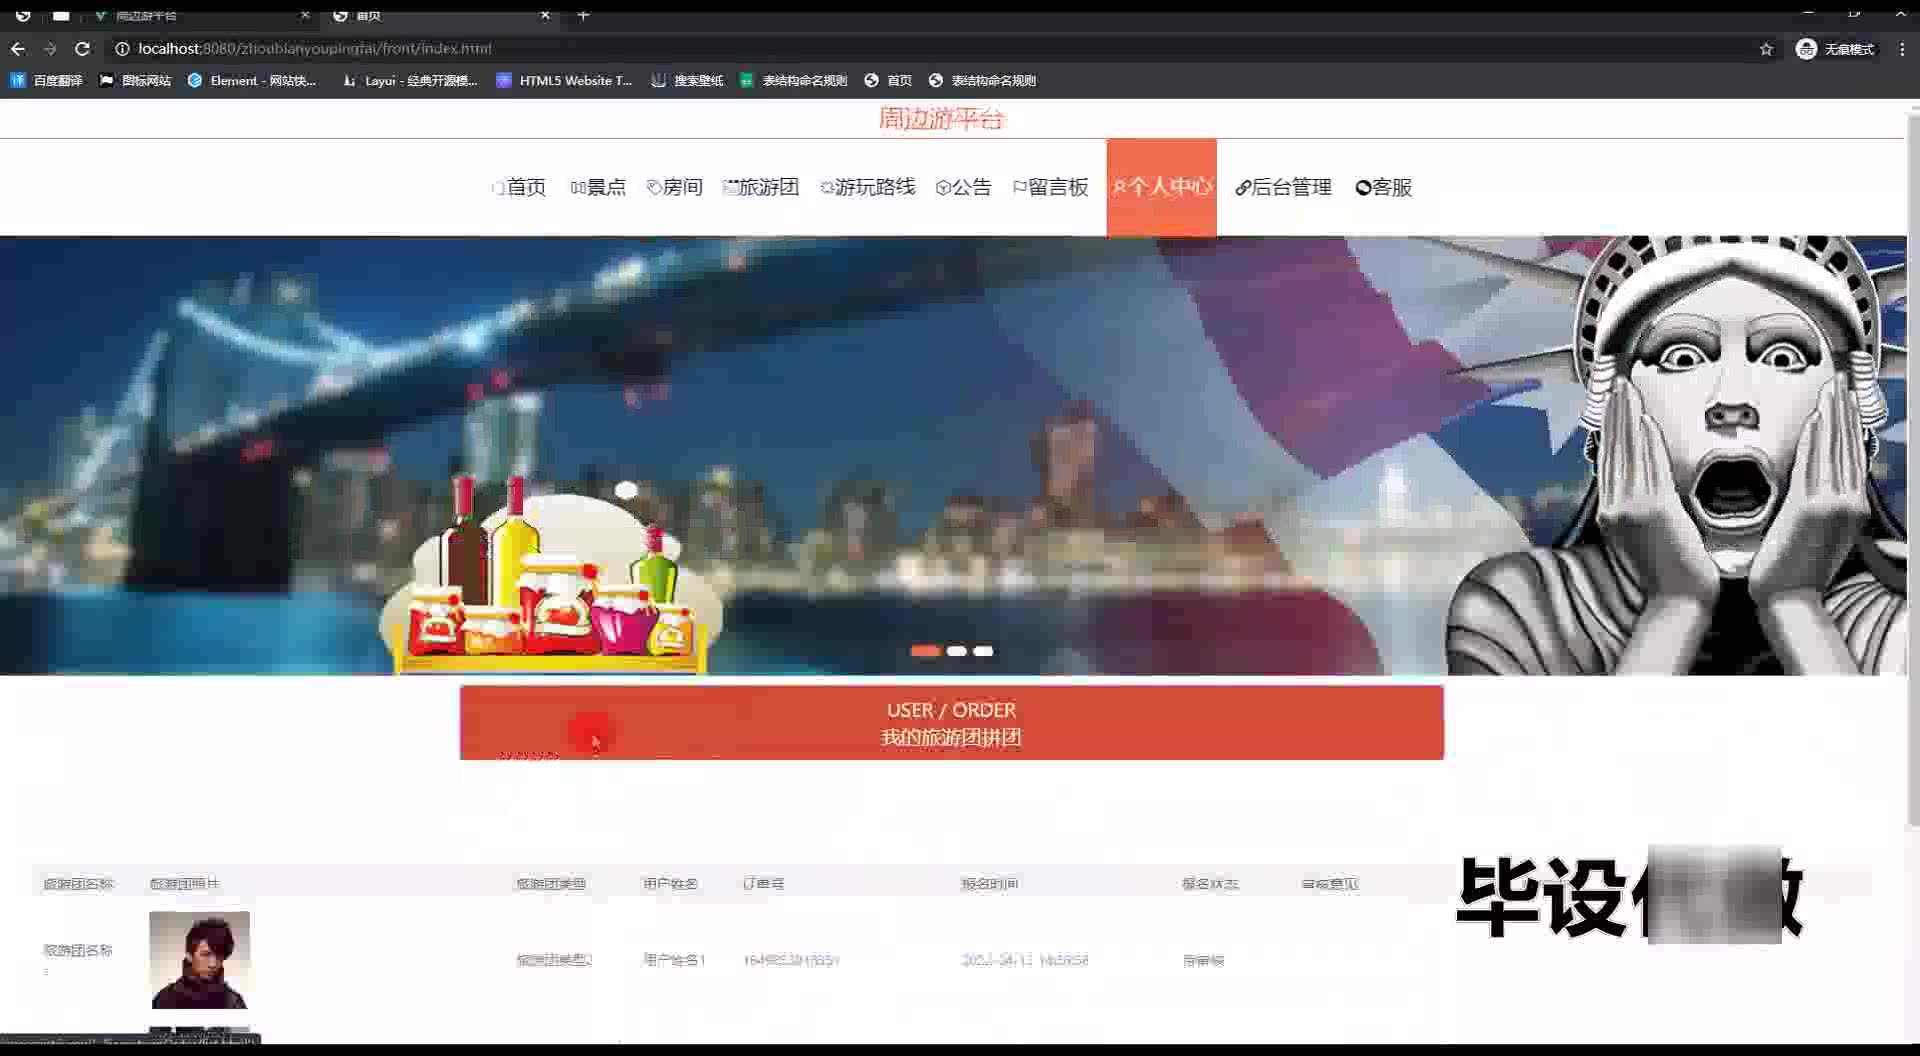Open the 景点 navigation item
This screenshot has height=1056, width=1920.
coord(598,187)
